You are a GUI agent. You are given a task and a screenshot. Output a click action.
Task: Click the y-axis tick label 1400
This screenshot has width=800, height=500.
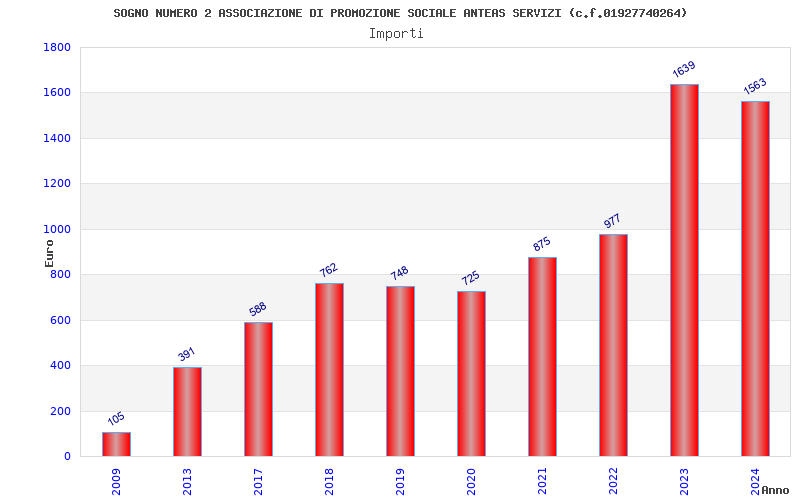(x=57, y=138)
